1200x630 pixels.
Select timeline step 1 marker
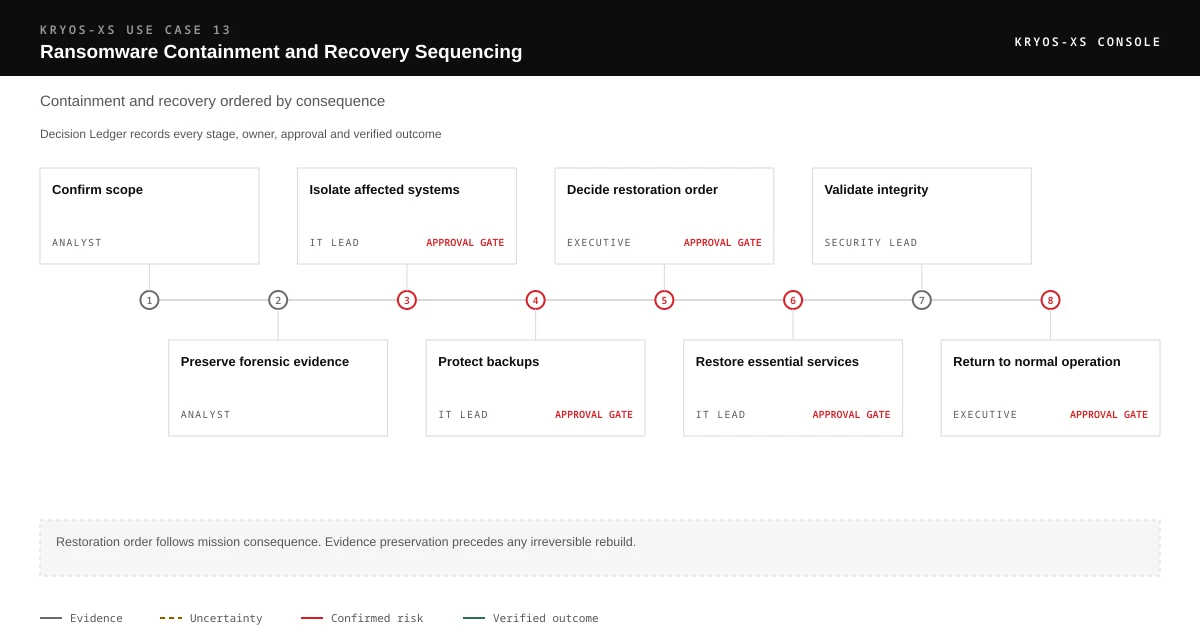coord(149,300)
